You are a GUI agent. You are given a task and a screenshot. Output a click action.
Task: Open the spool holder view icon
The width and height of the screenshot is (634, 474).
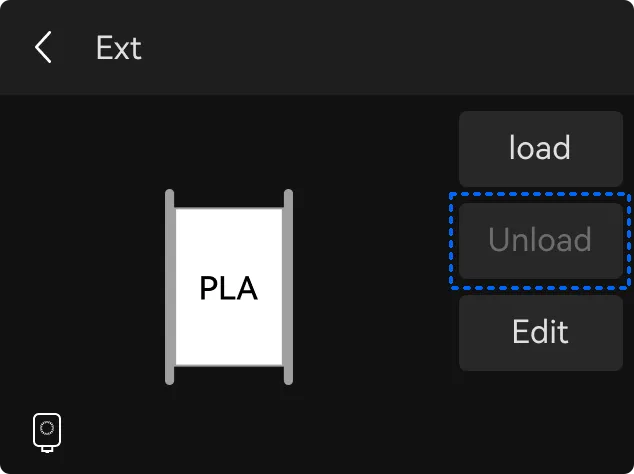click(47, 433)
